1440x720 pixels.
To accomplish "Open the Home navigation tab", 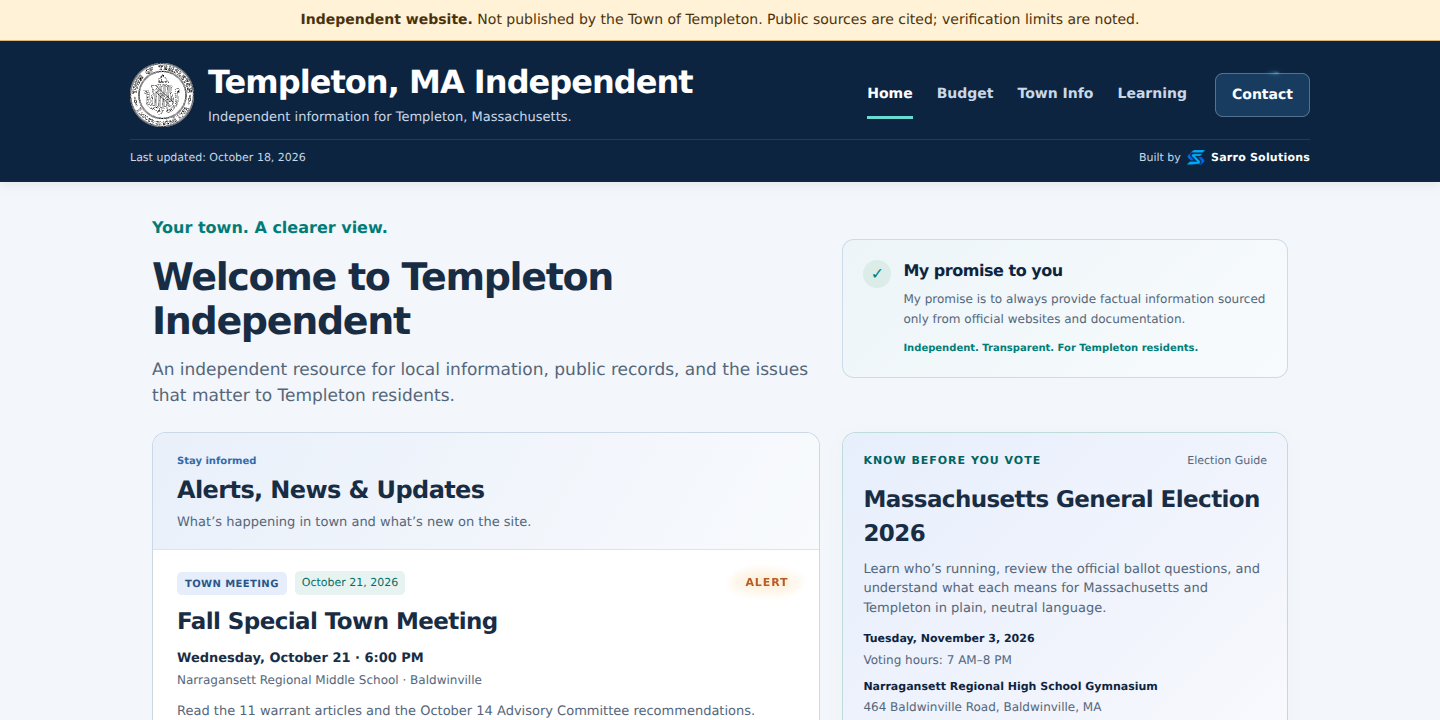I will coord(890,93).
